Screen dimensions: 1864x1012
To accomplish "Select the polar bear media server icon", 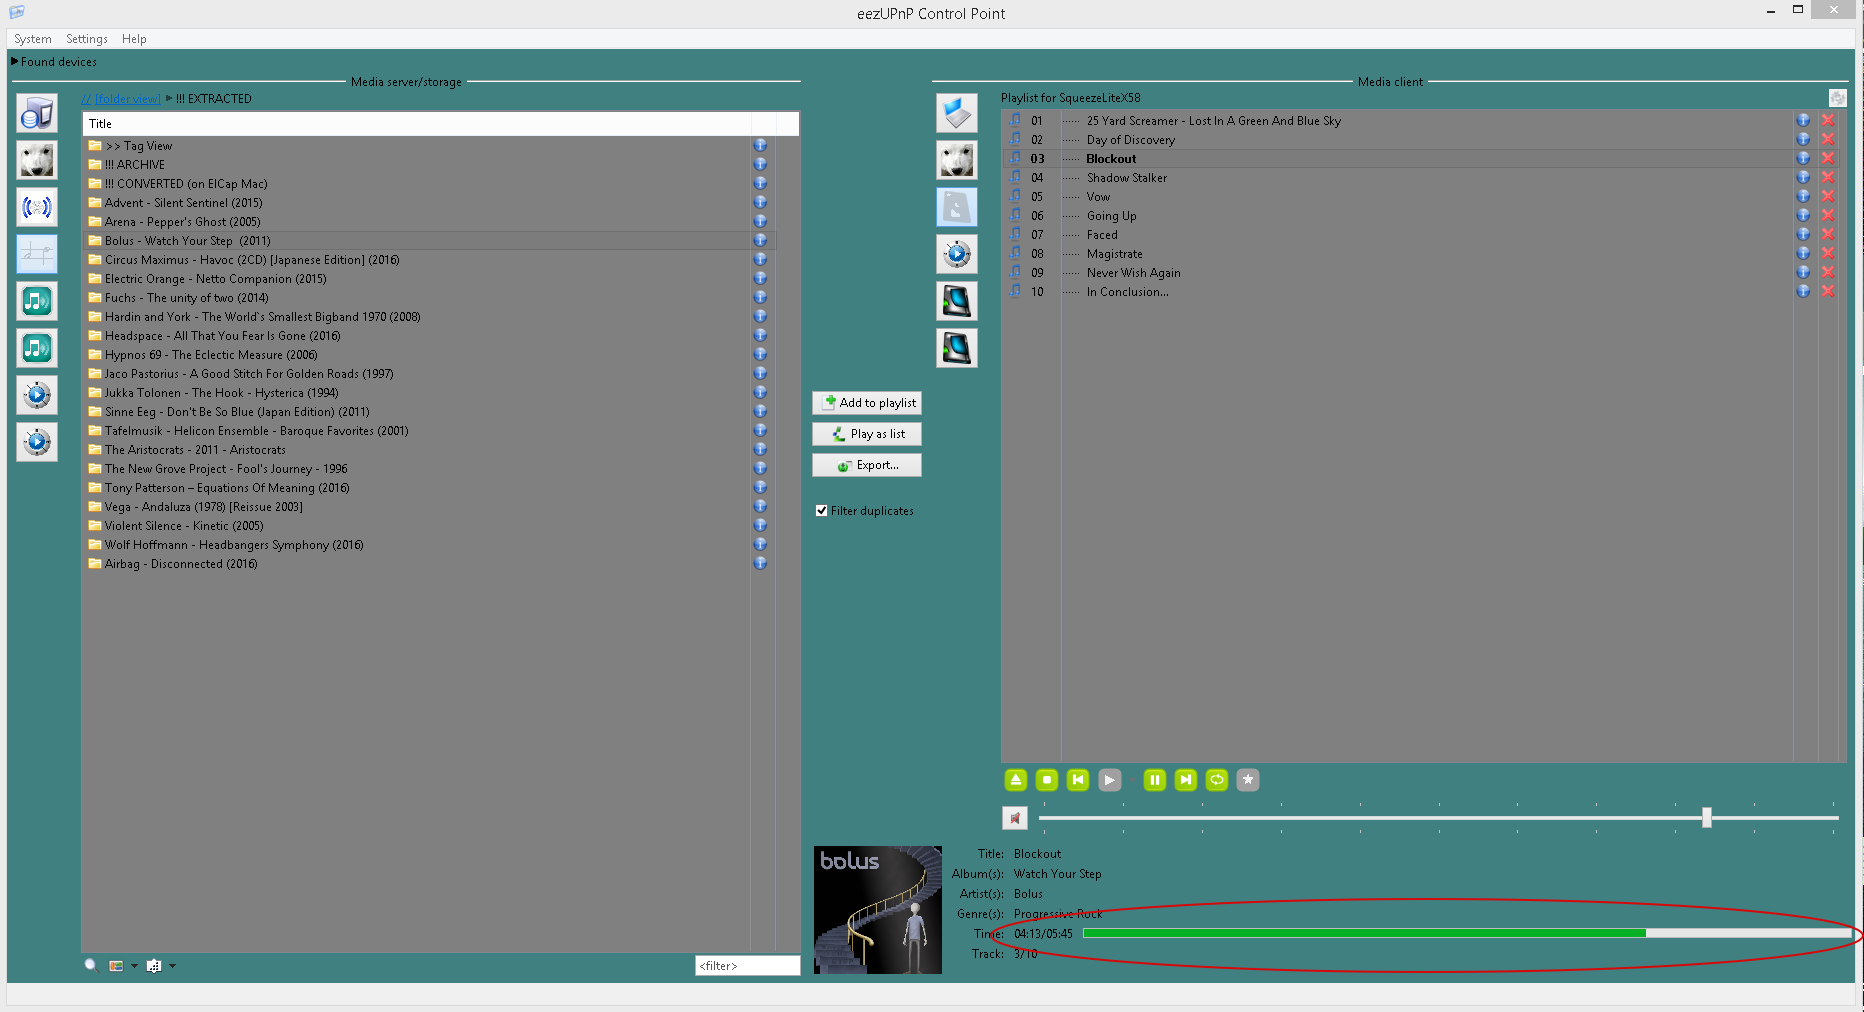I will click(37, 160).
